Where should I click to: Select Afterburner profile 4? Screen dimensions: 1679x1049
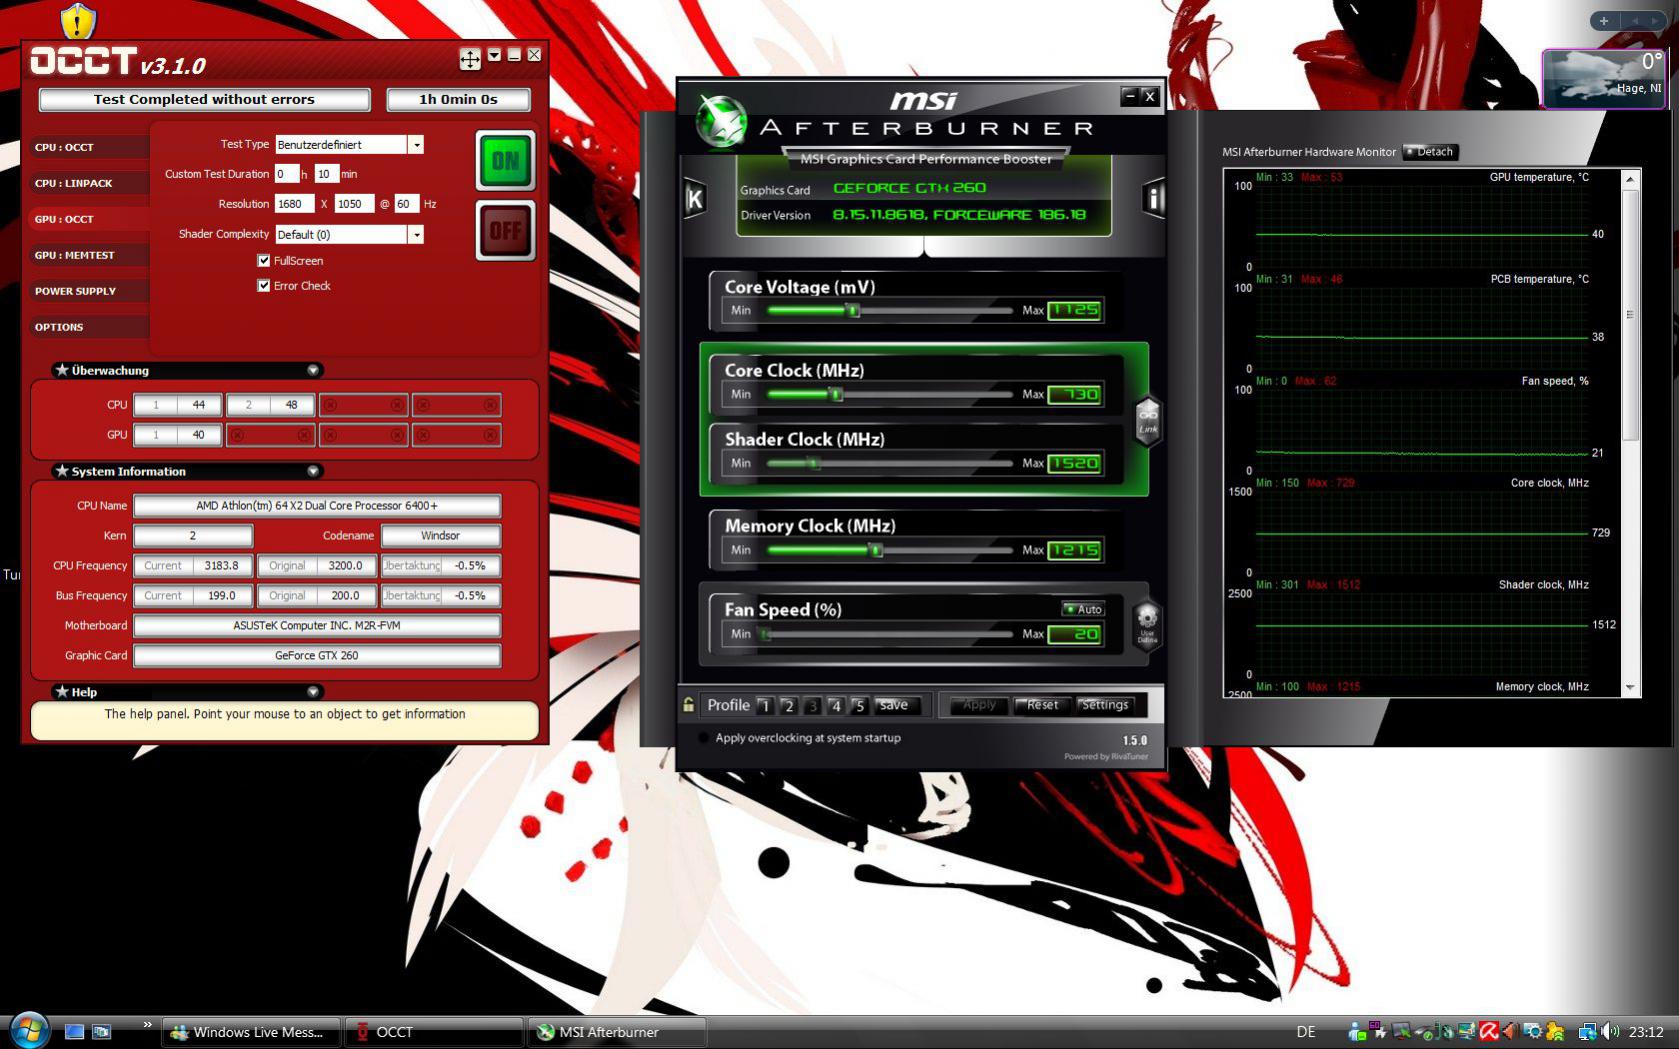click(x=835, y=705)
